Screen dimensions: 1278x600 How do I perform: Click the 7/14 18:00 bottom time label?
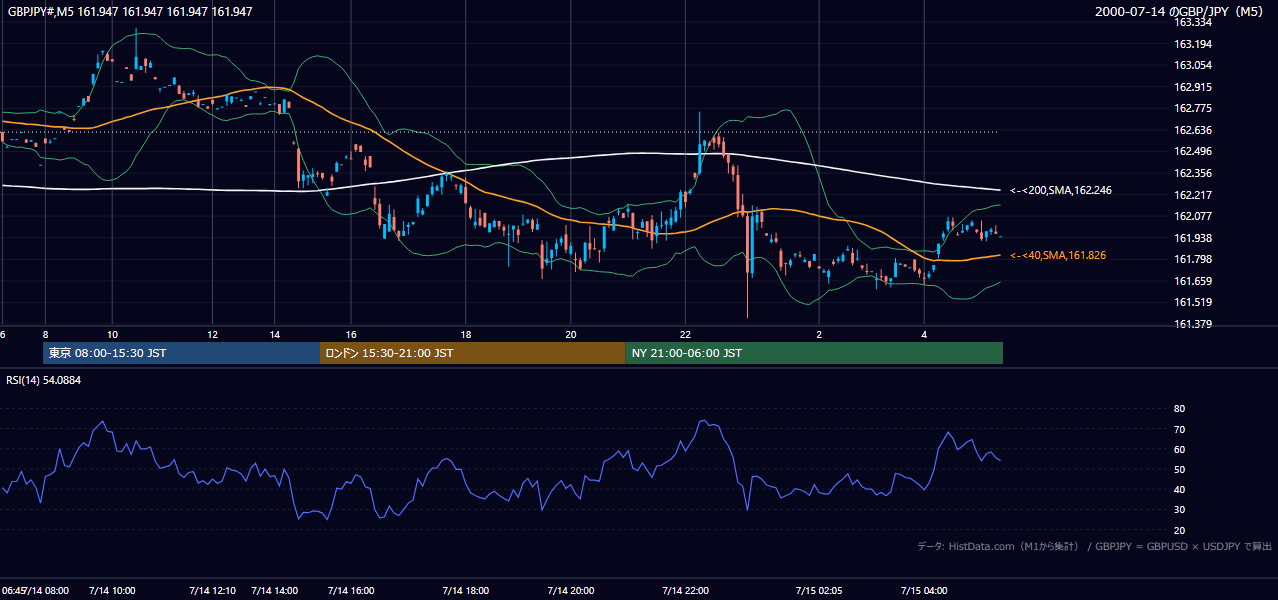[465, 591]
